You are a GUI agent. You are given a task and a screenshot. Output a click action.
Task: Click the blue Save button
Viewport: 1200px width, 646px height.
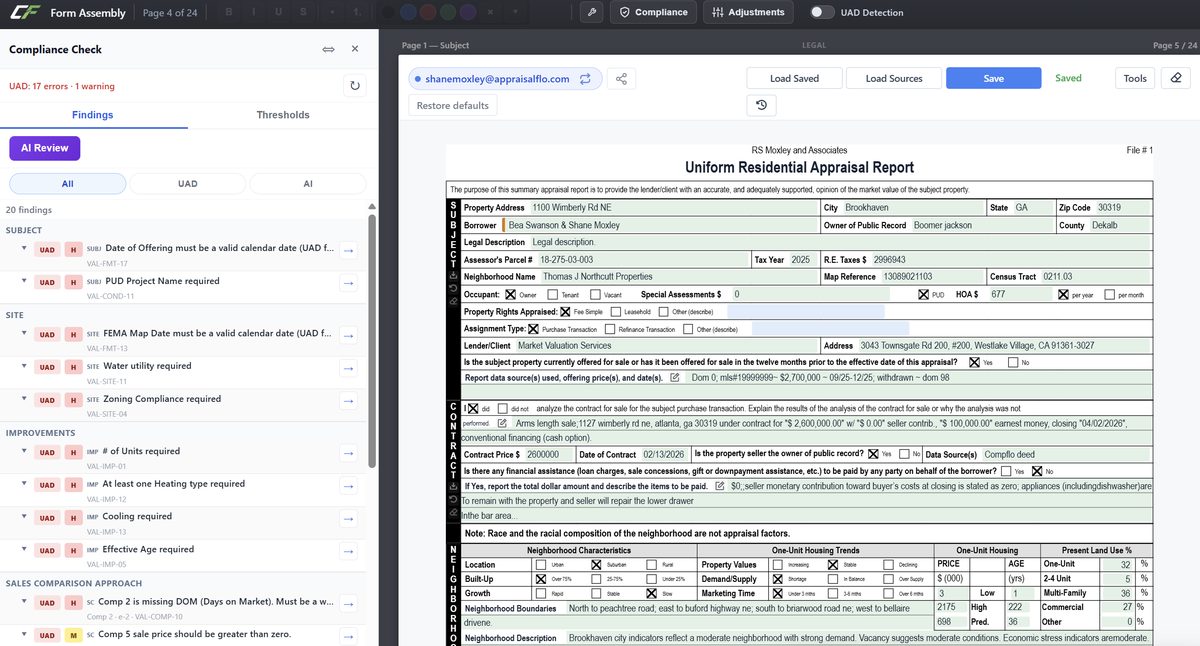(x=994, y=78)
